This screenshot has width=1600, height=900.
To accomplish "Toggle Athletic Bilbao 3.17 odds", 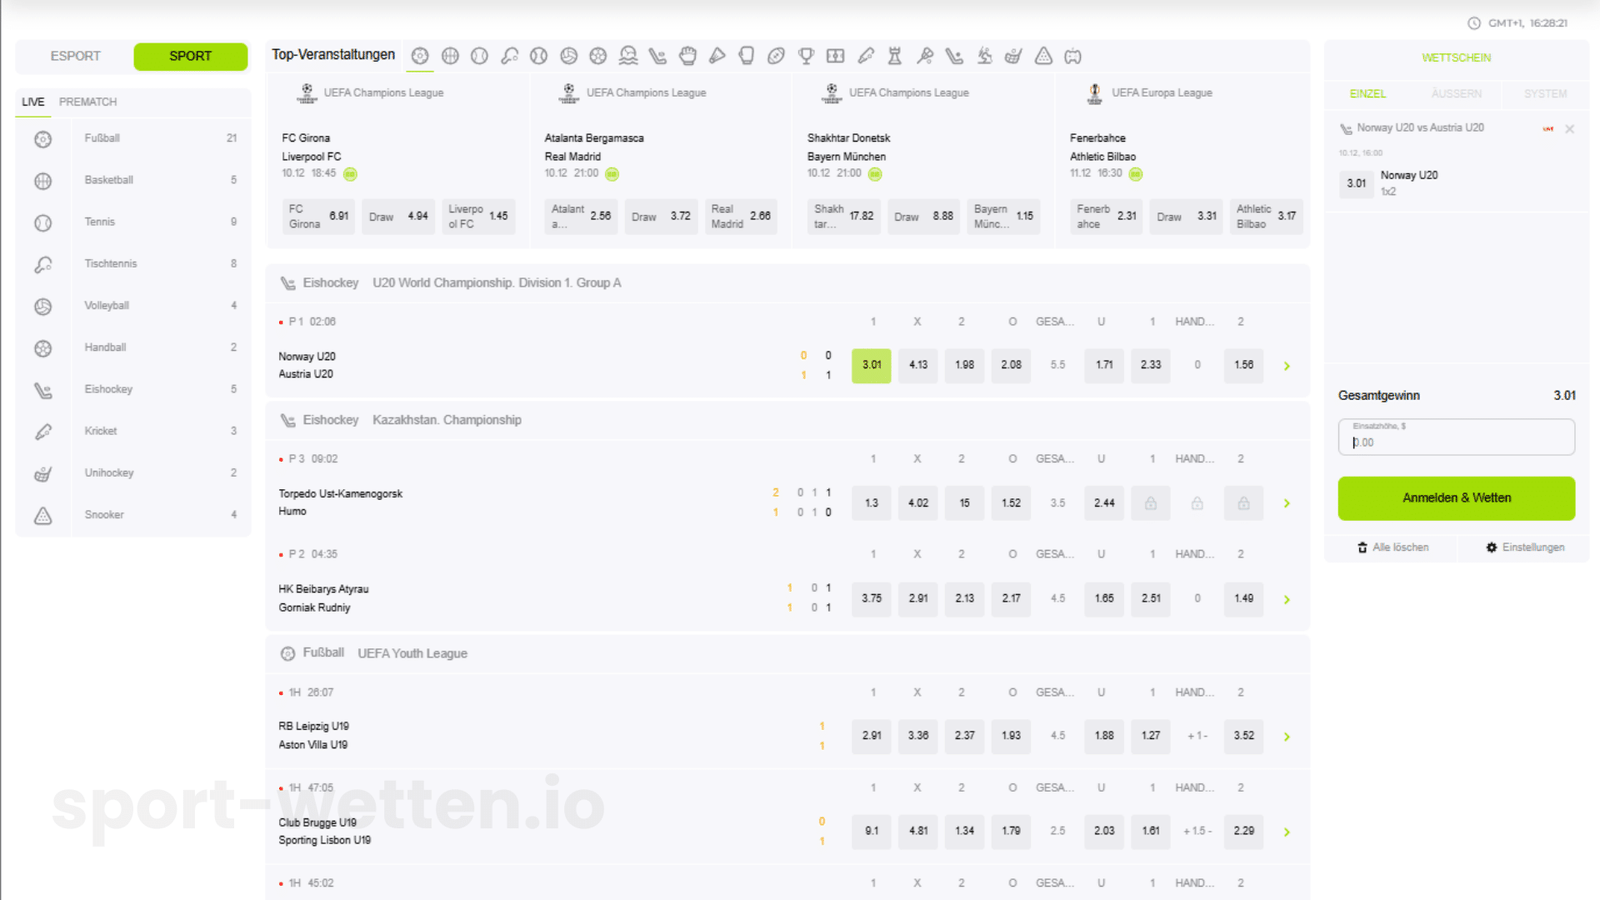I will tap(1266, 216).
